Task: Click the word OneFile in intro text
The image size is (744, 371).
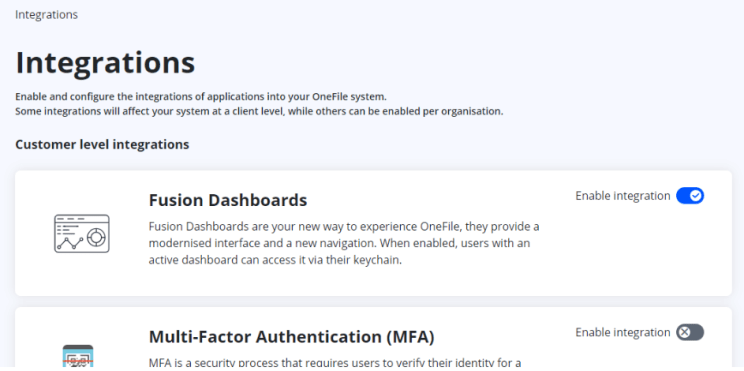Action: (330, 97)
